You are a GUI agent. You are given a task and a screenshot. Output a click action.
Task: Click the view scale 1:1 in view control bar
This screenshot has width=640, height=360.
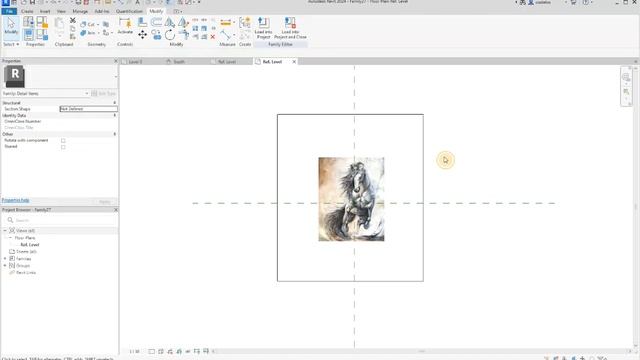click(x=134, y=351)
